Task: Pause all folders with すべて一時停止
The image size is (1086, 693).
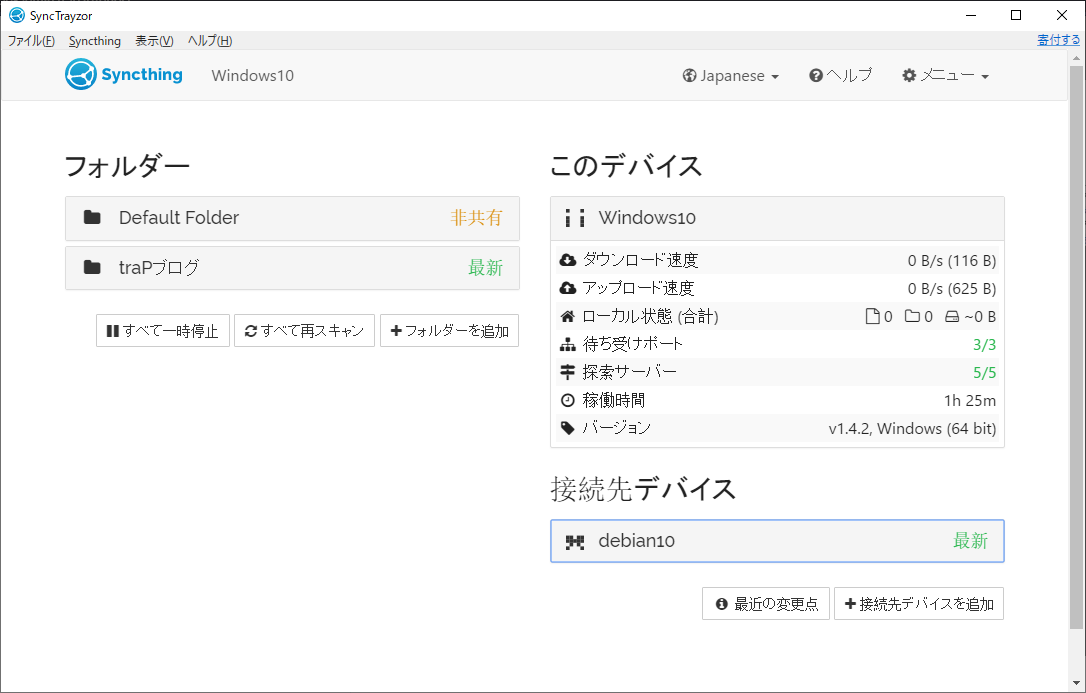Action: [163, 331]
